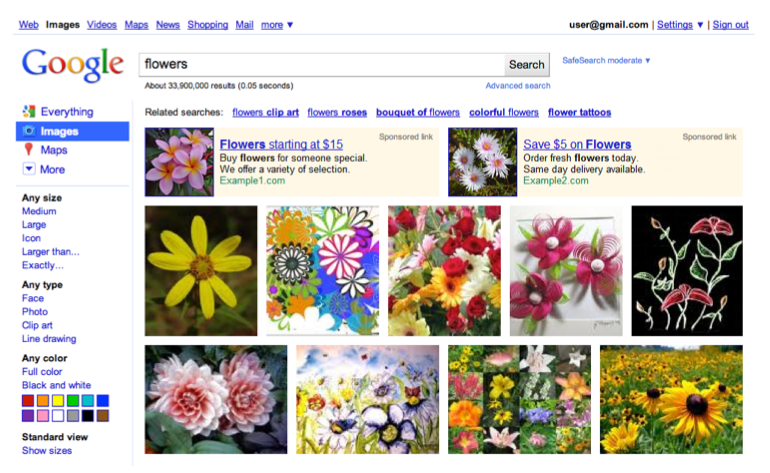The width and height of the screenshot is (770, 473).
Task: Click the flowers search input field
Action: pyautogui.click(x=322, y=64)
